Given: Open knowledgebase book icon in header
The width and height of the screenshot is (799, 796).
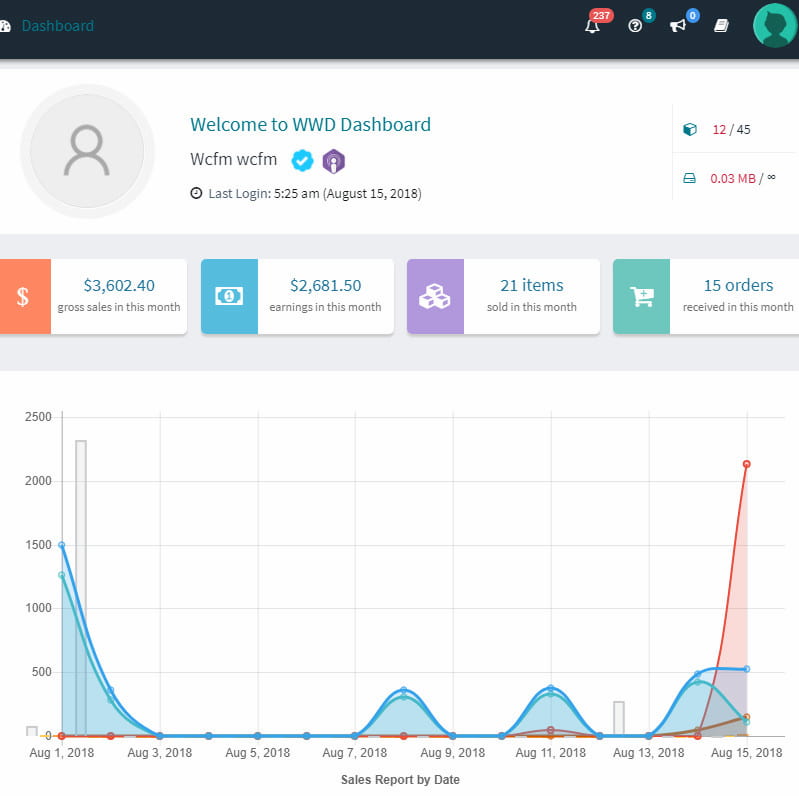Looking at the screenshot, I should pyautogui.click(x=721, y=25).
